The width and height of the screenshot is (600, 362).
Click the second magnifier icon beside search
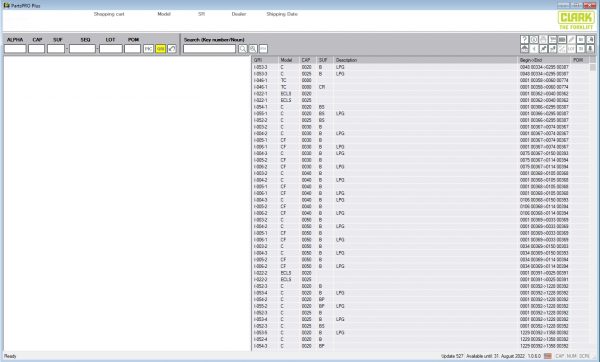pyautogui.click(x=253, y=49)
